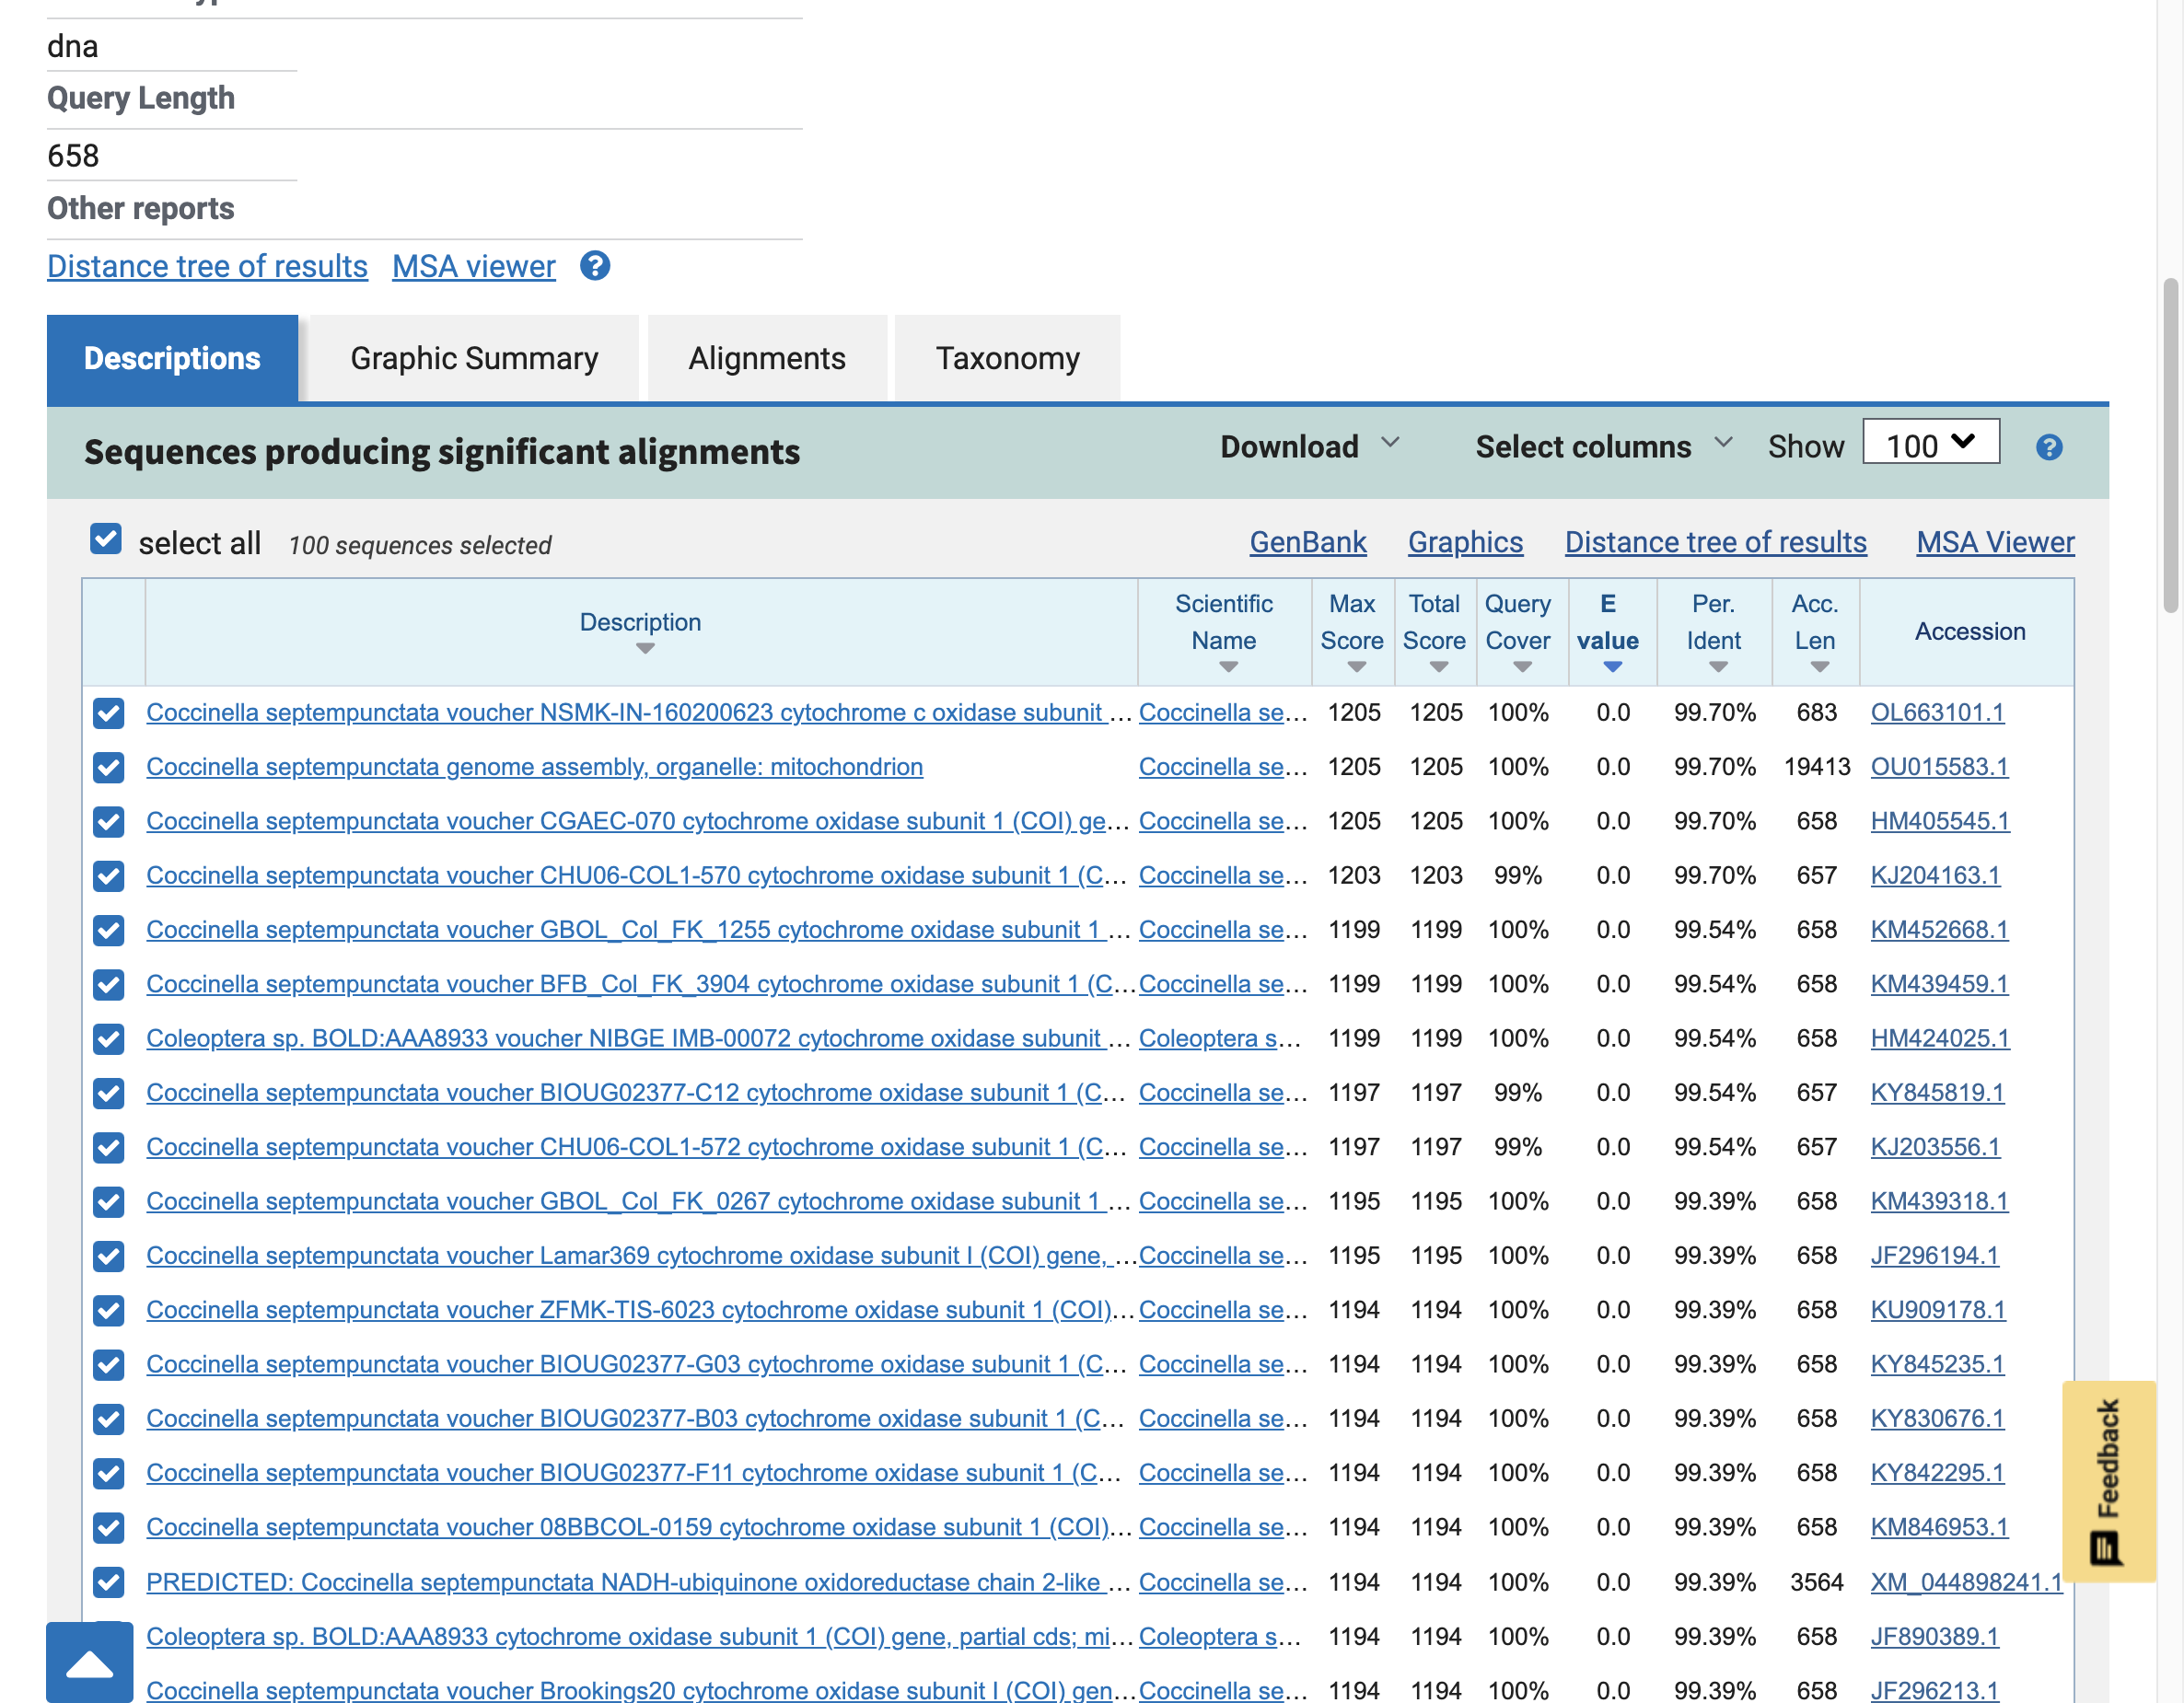The image size is (2184, 1703).
Task: Sort by Total Score column arrow
Action: [x=1438, y=667]
